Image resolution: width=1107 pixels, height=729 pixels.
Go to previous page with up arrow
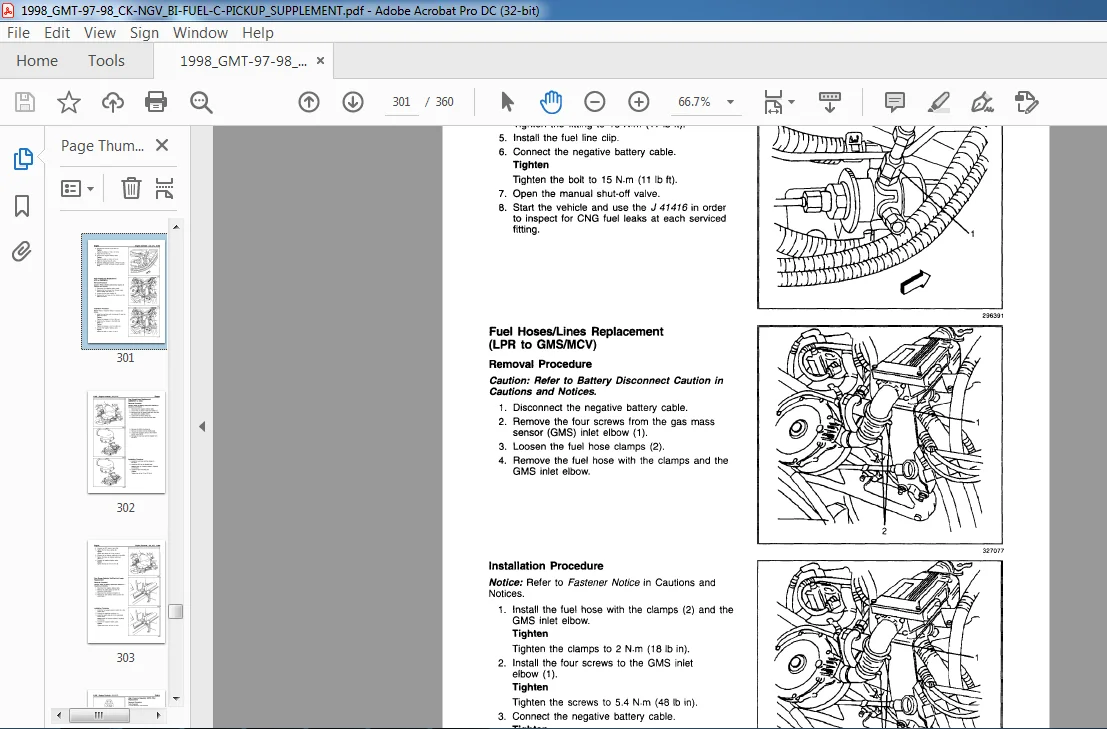[309, 102]
